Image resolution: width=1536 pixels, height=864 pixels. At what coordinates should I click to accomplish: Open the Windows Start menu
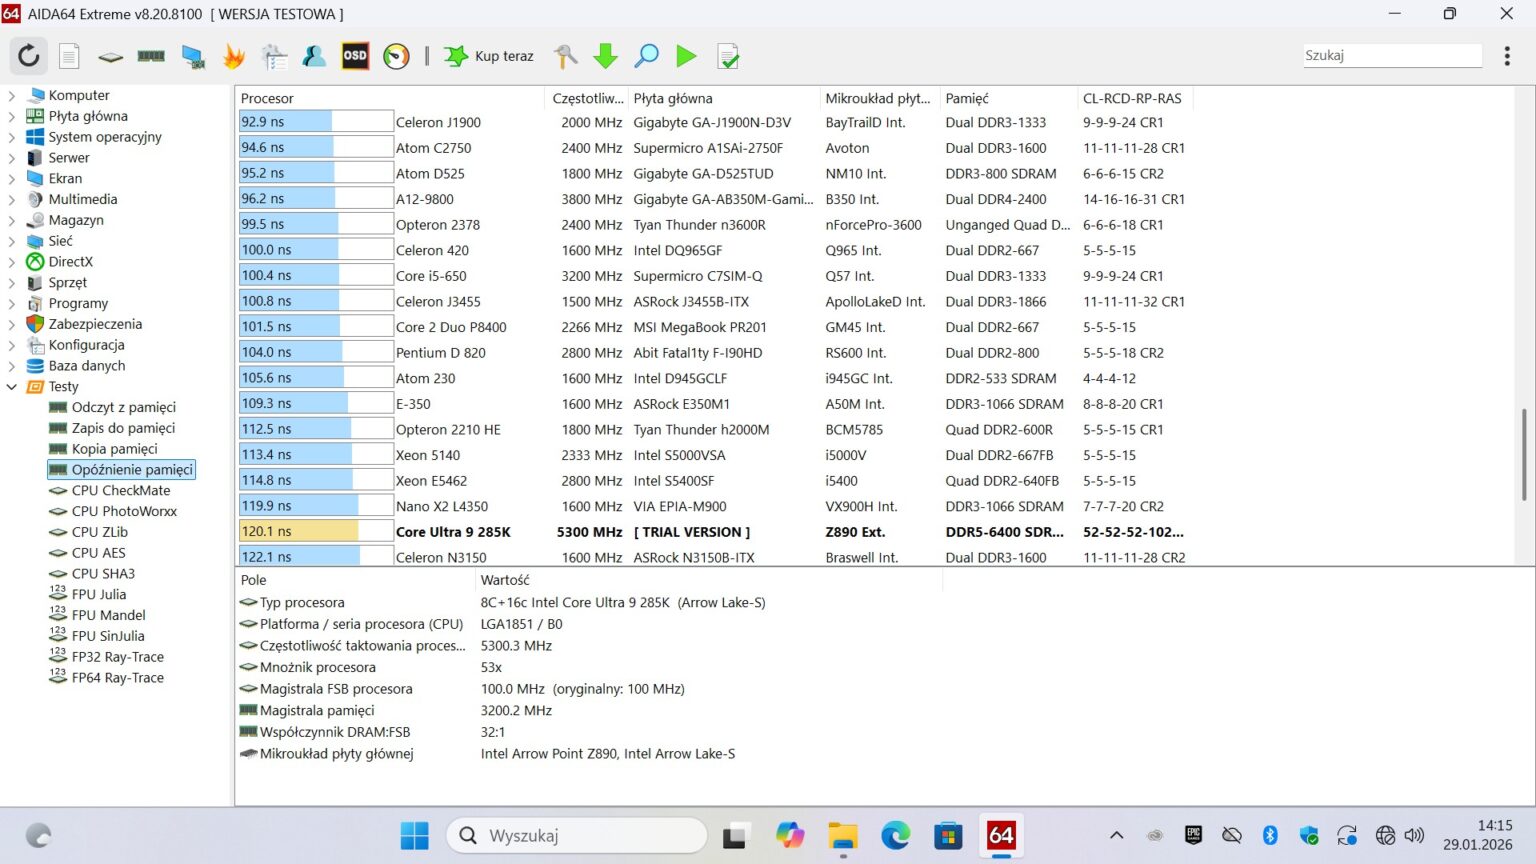[414, 835]
